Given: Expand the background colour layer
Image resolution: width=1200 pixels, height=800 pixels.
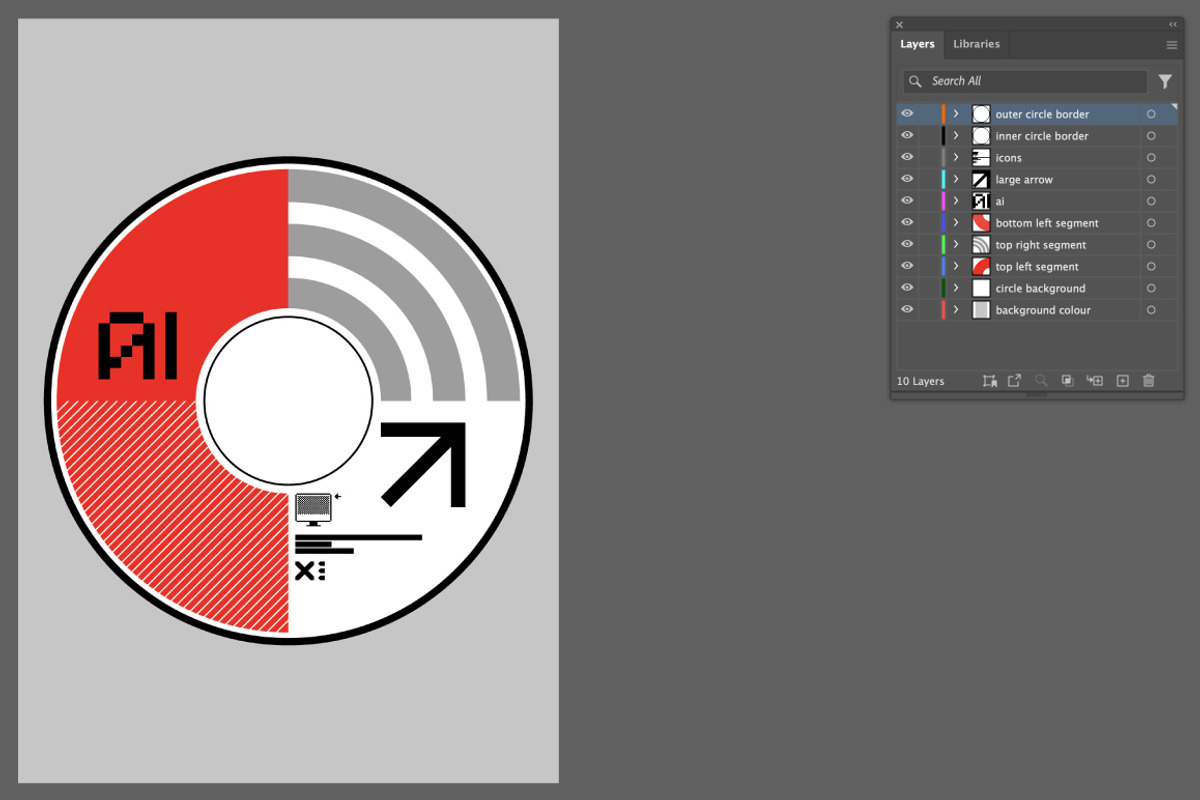Looking at the screenshot, I should pyautogui.click(x=956, y=310).
